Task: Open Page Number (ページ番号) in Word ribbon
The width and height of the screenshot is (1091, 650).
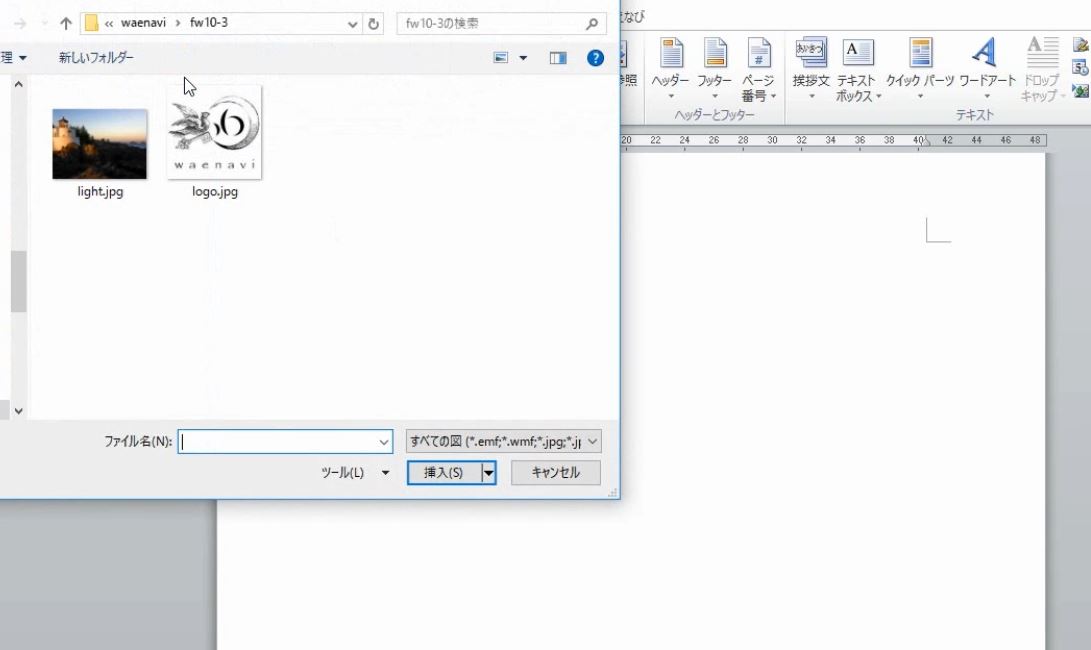Action: coord(758,69)
